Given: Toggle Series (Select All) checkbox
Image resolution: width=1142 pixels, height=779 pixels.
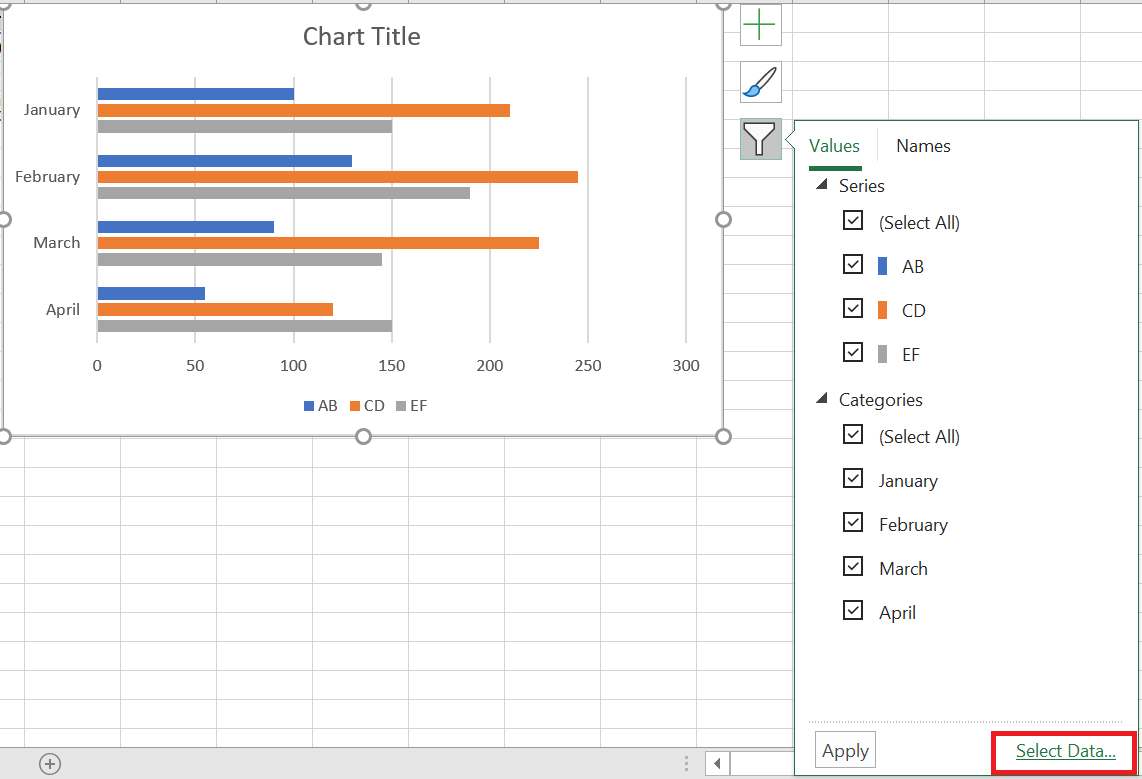Looking at the screenshot, I should click(853, 221).
